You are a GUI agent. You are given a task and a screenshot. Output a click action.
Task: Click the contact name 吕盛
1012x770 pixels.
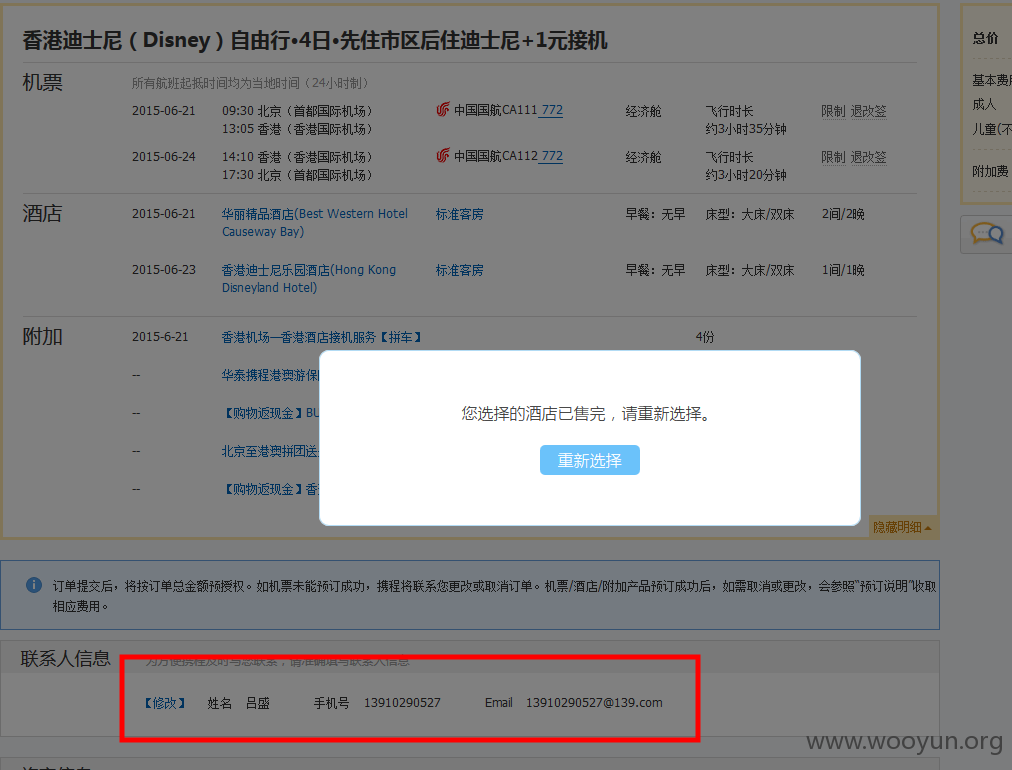258,703
